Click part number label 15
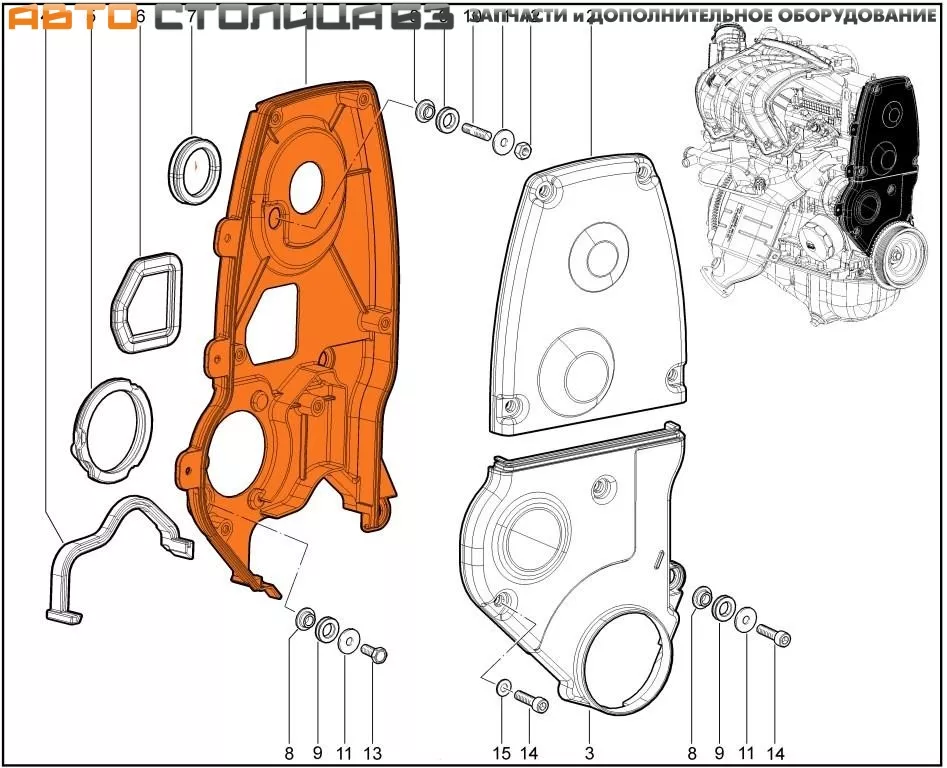 (x=502, y=753)
